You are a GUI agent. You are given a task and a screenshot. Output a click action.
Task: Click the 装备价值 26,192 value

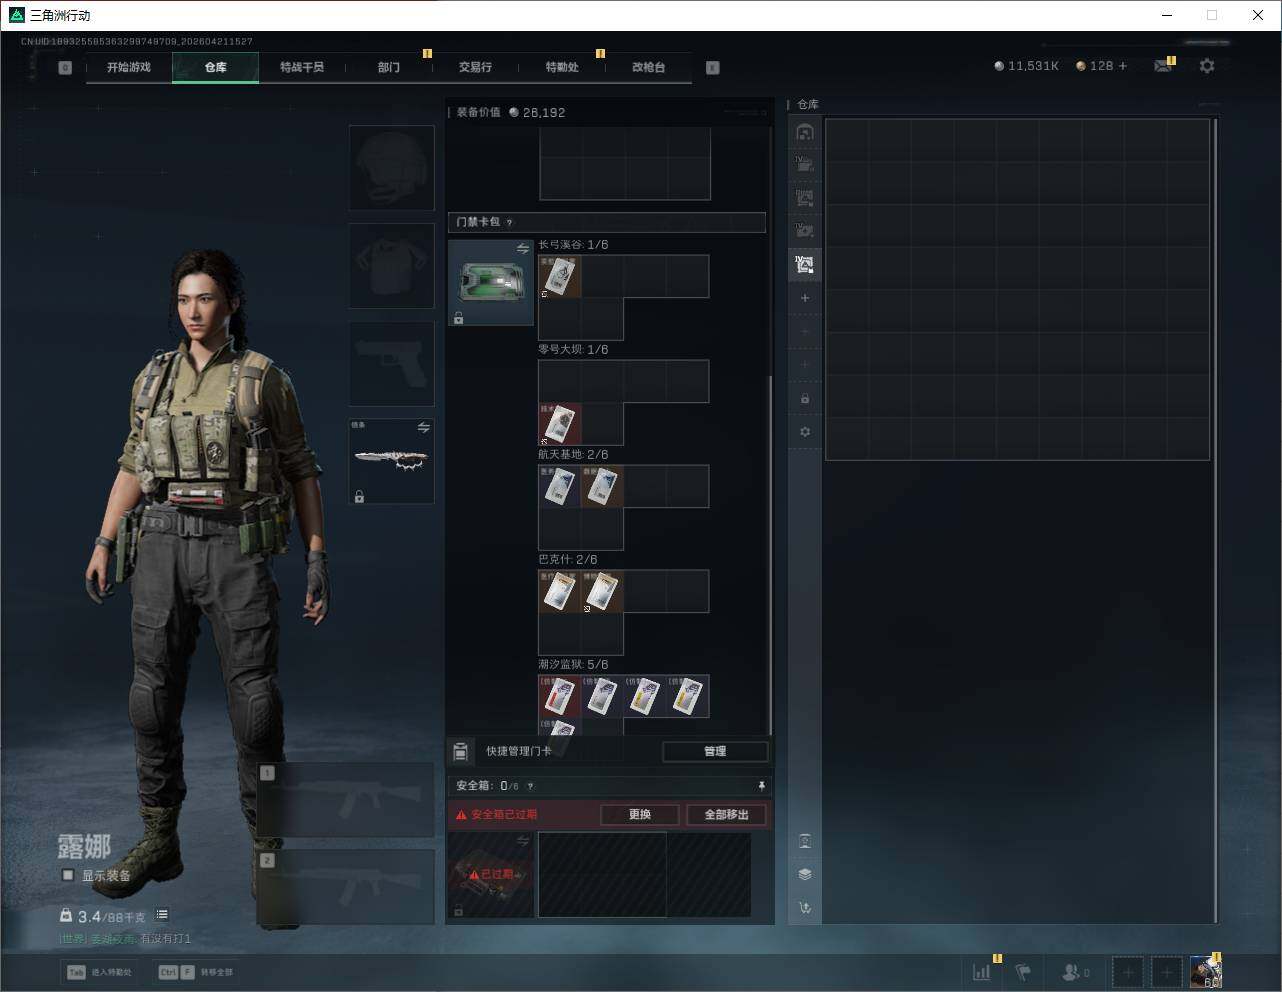(x=510, y=112)
